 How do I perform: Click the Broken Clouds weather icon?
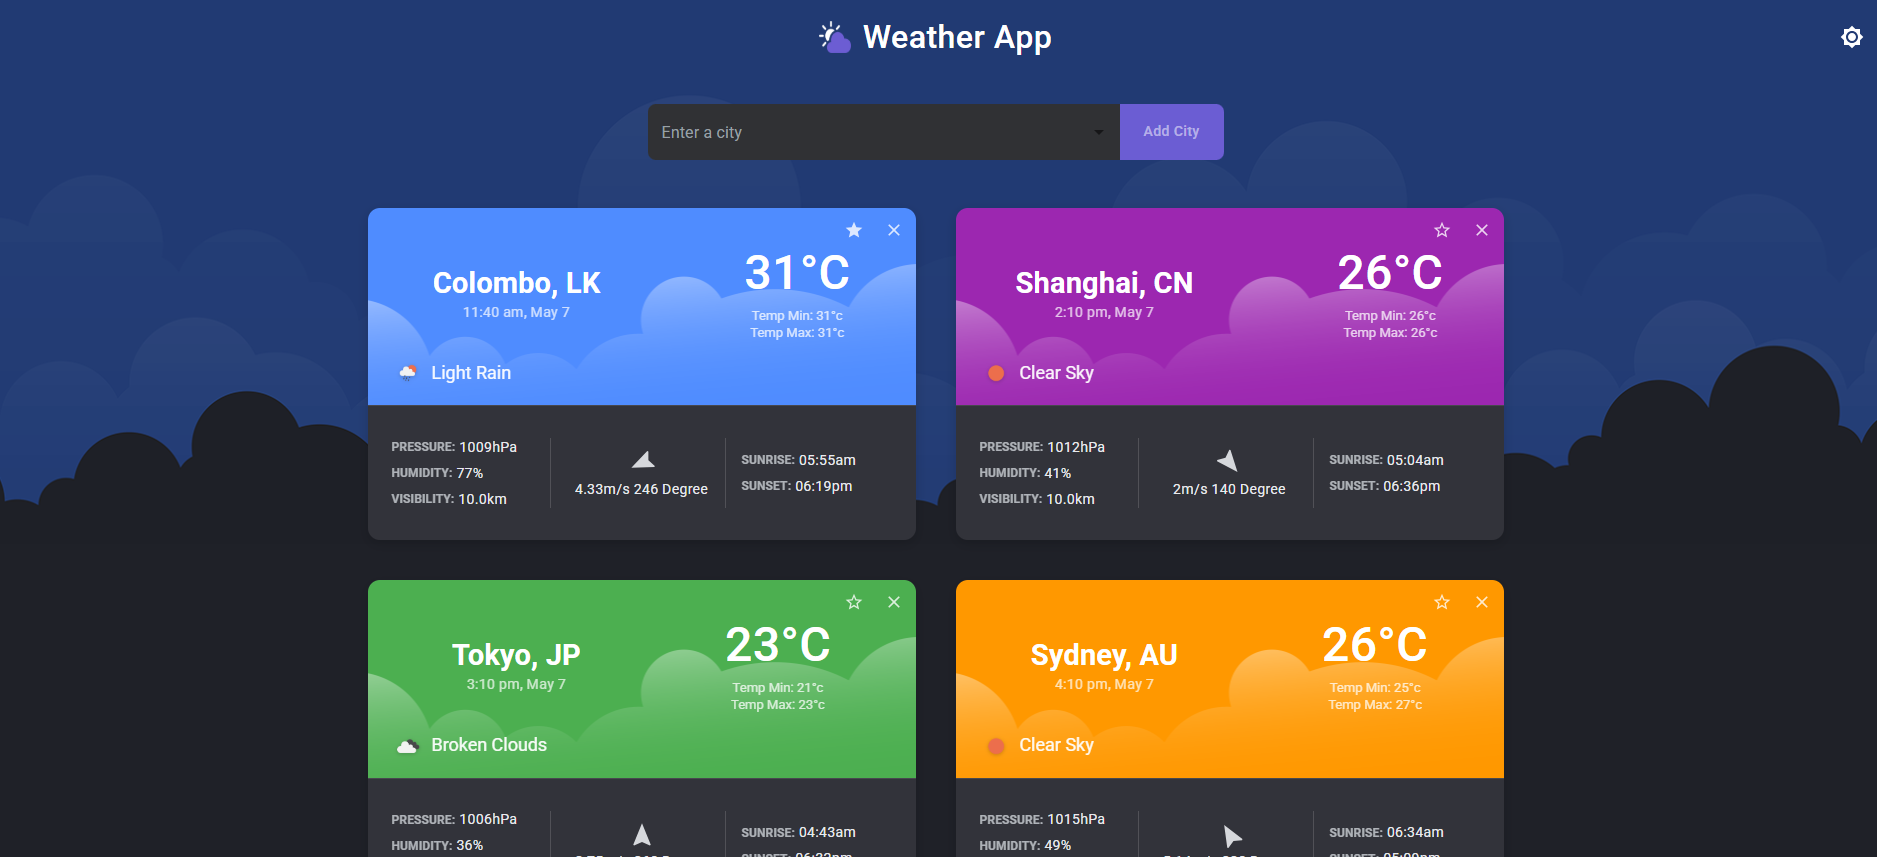408,746
